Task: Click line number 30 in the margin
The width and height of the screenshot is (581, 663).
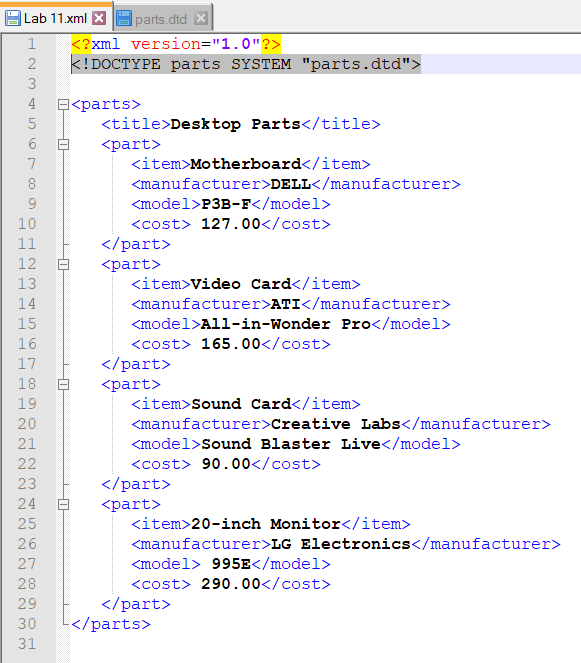Action: pos(27,624)
